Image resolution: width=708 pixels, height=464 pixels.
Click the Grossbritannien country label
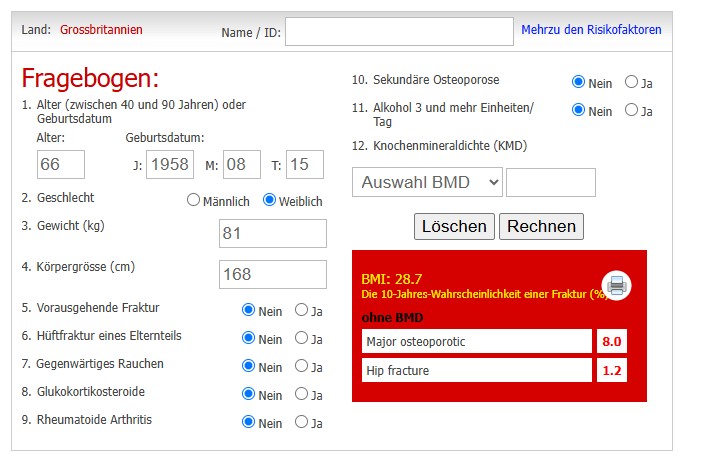(101, 30)
